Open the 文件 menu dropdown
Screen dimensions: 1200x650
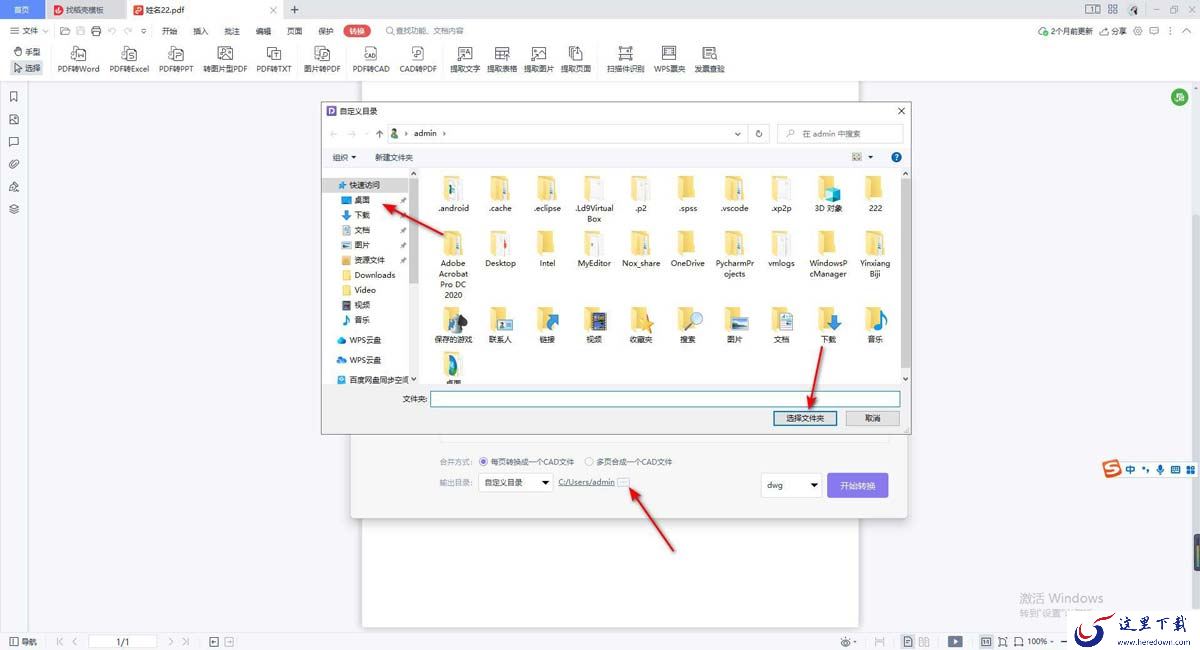(30, 31)
